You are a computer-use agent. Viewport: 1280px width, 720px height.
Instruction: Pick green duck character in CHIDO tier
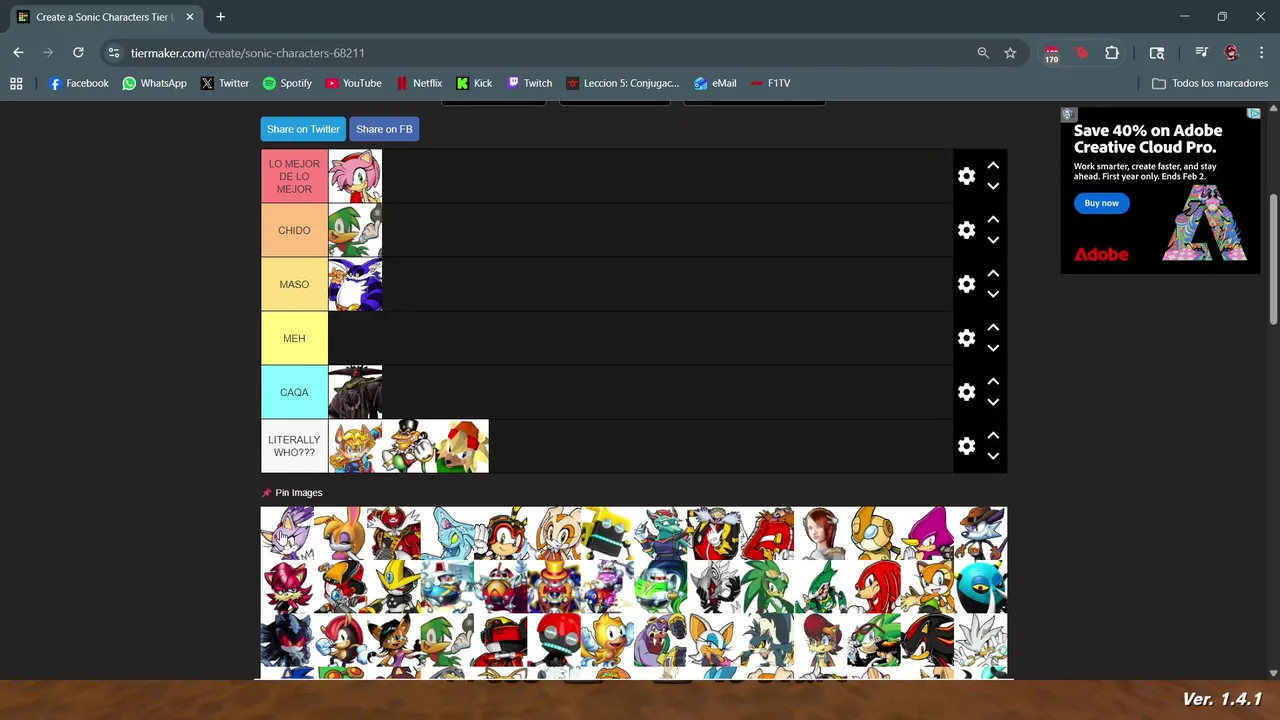pos(355,230)
